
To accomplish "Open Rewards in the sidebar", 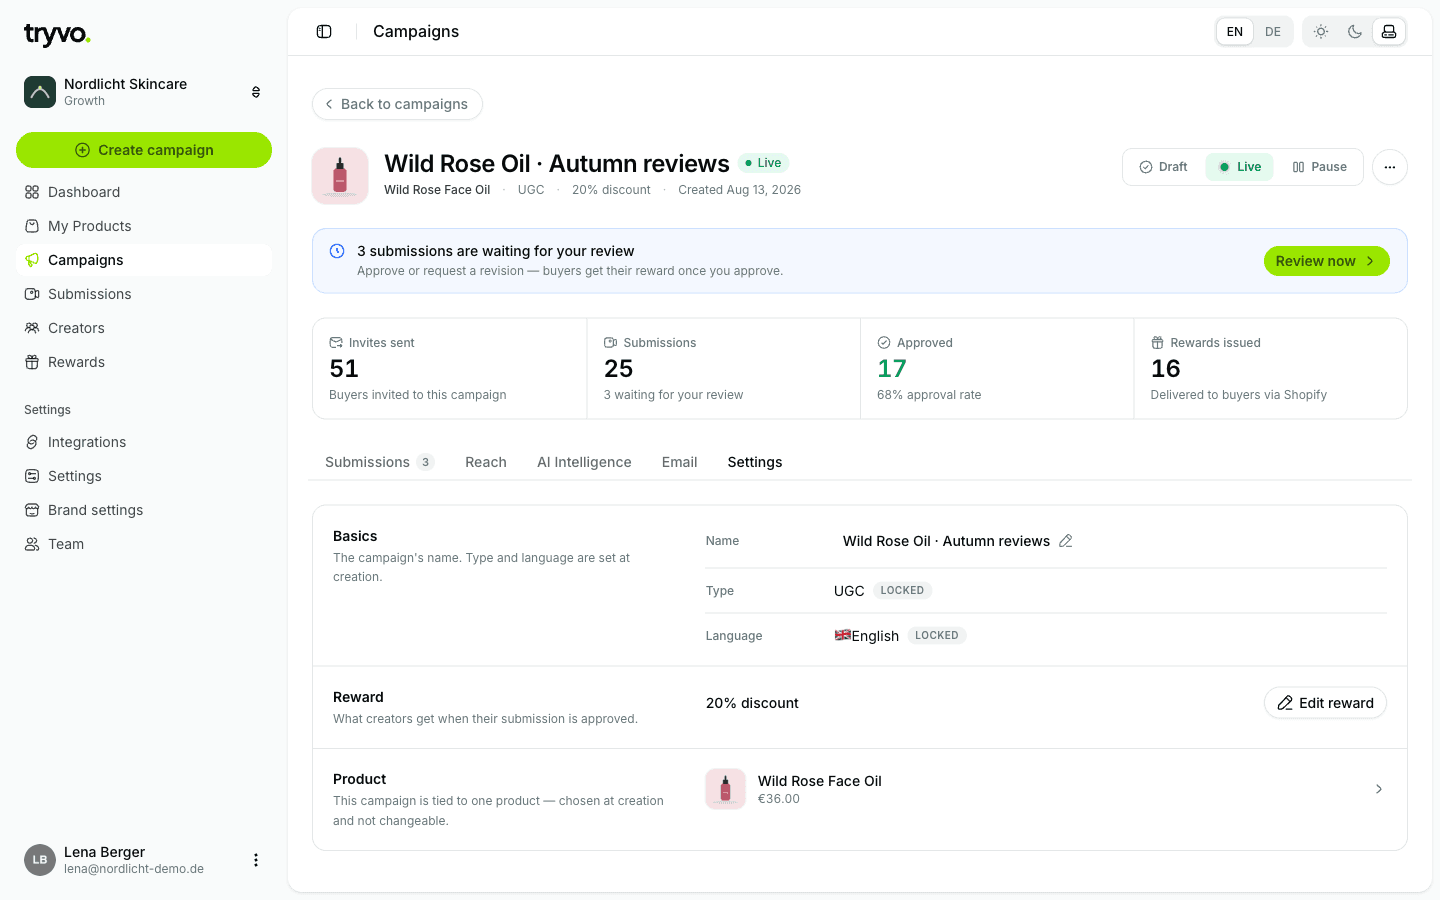I will [x=144, y=362].
